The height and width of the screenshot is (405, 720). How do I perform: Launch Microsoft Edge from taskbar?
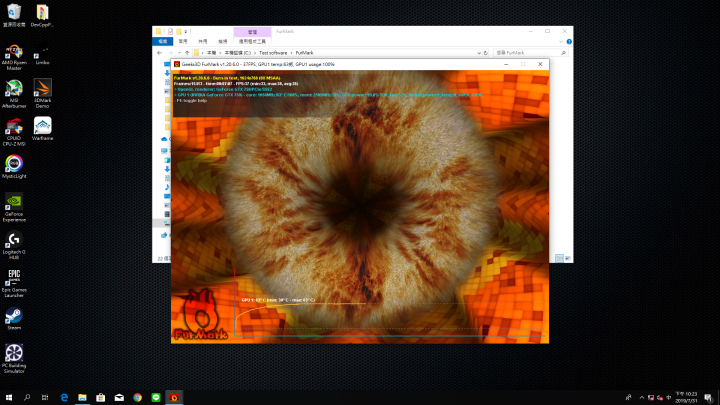(x=64, y=398)
